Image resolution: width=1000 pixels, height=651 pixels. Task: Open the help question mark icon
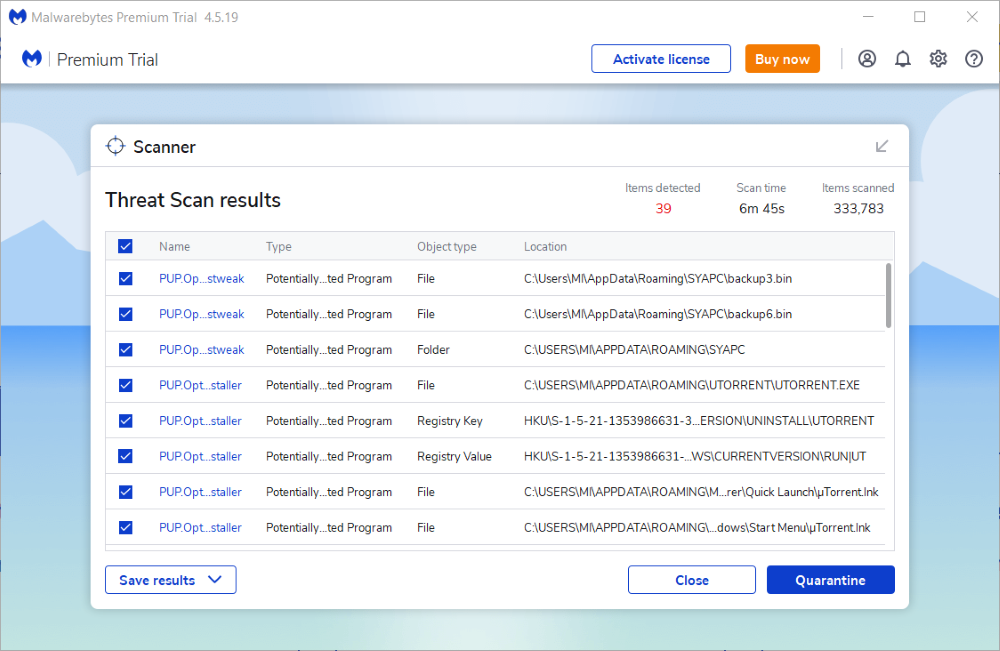click(x=974, y=59)
